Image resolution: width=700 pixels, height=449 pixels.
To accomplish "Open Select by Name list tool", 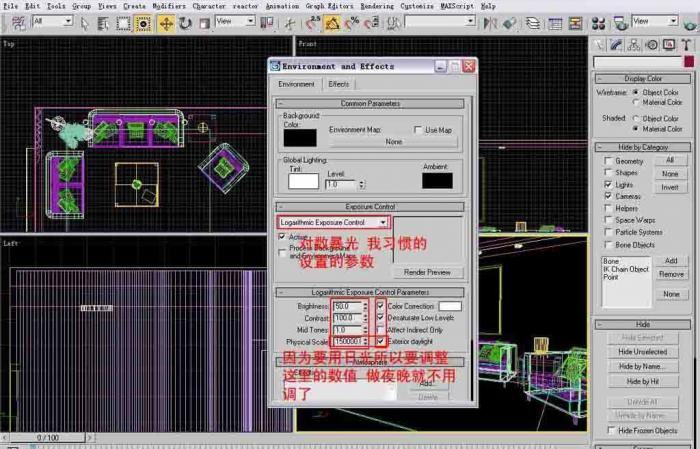I will click(103, 23).
